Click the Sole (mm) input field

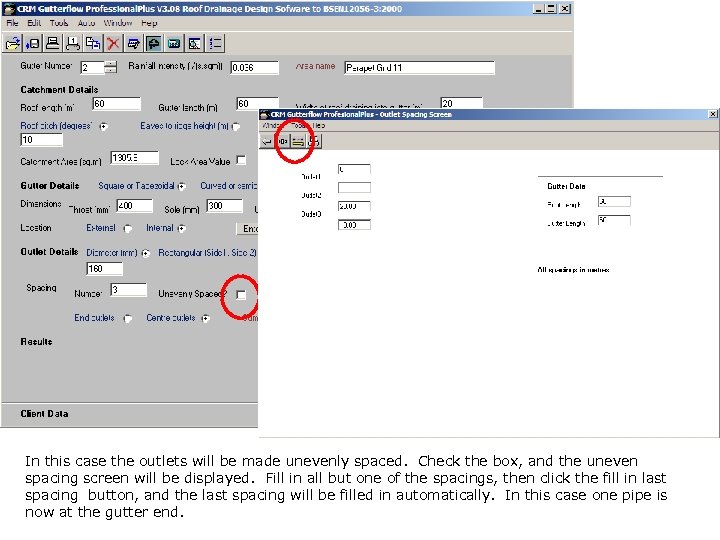coord(225,206)
